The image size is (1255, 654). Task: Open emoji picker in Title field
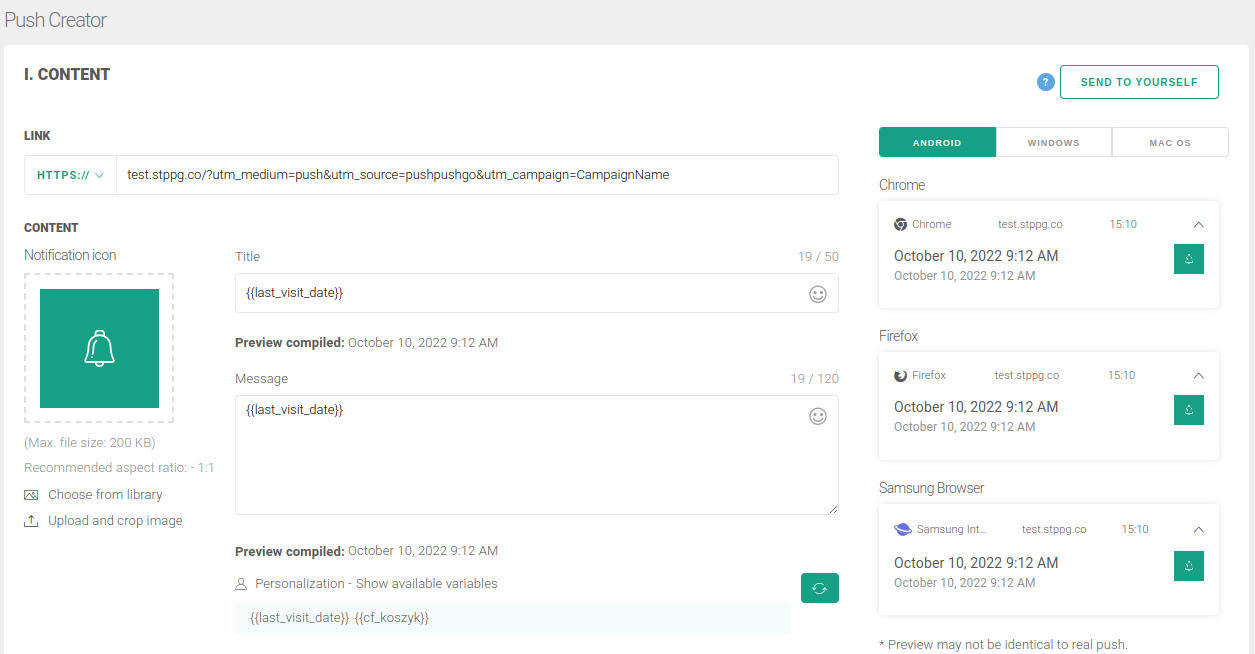pos(818,294)
